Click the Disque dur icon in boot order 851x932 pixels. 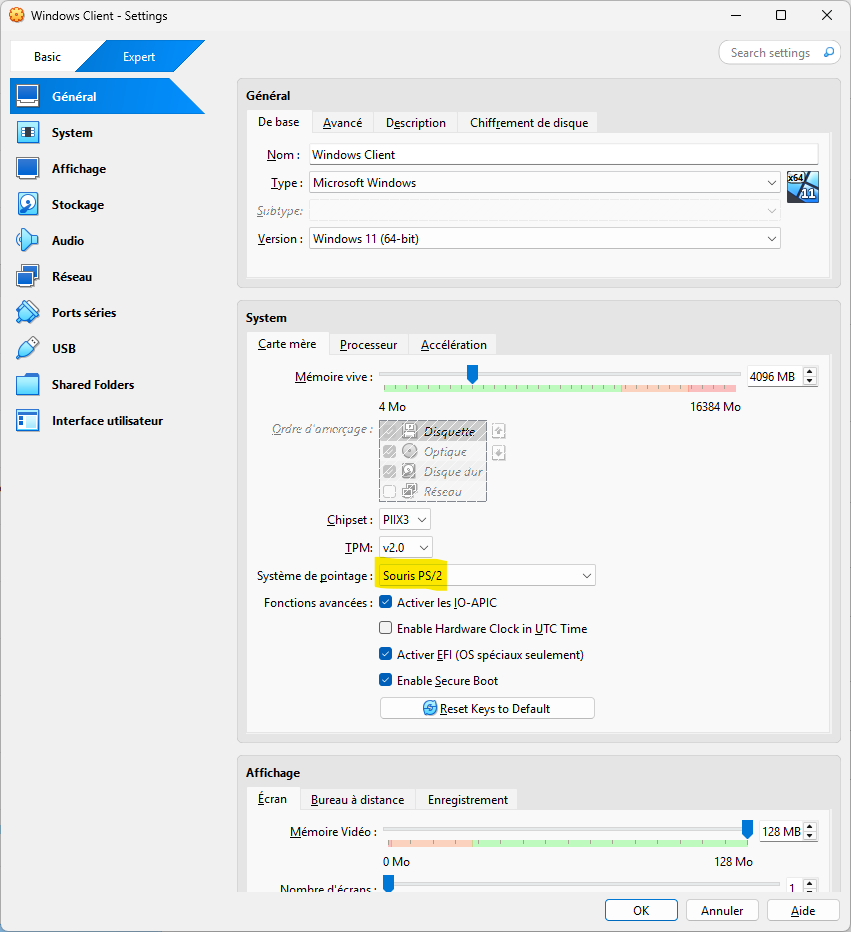coord(409,471)
